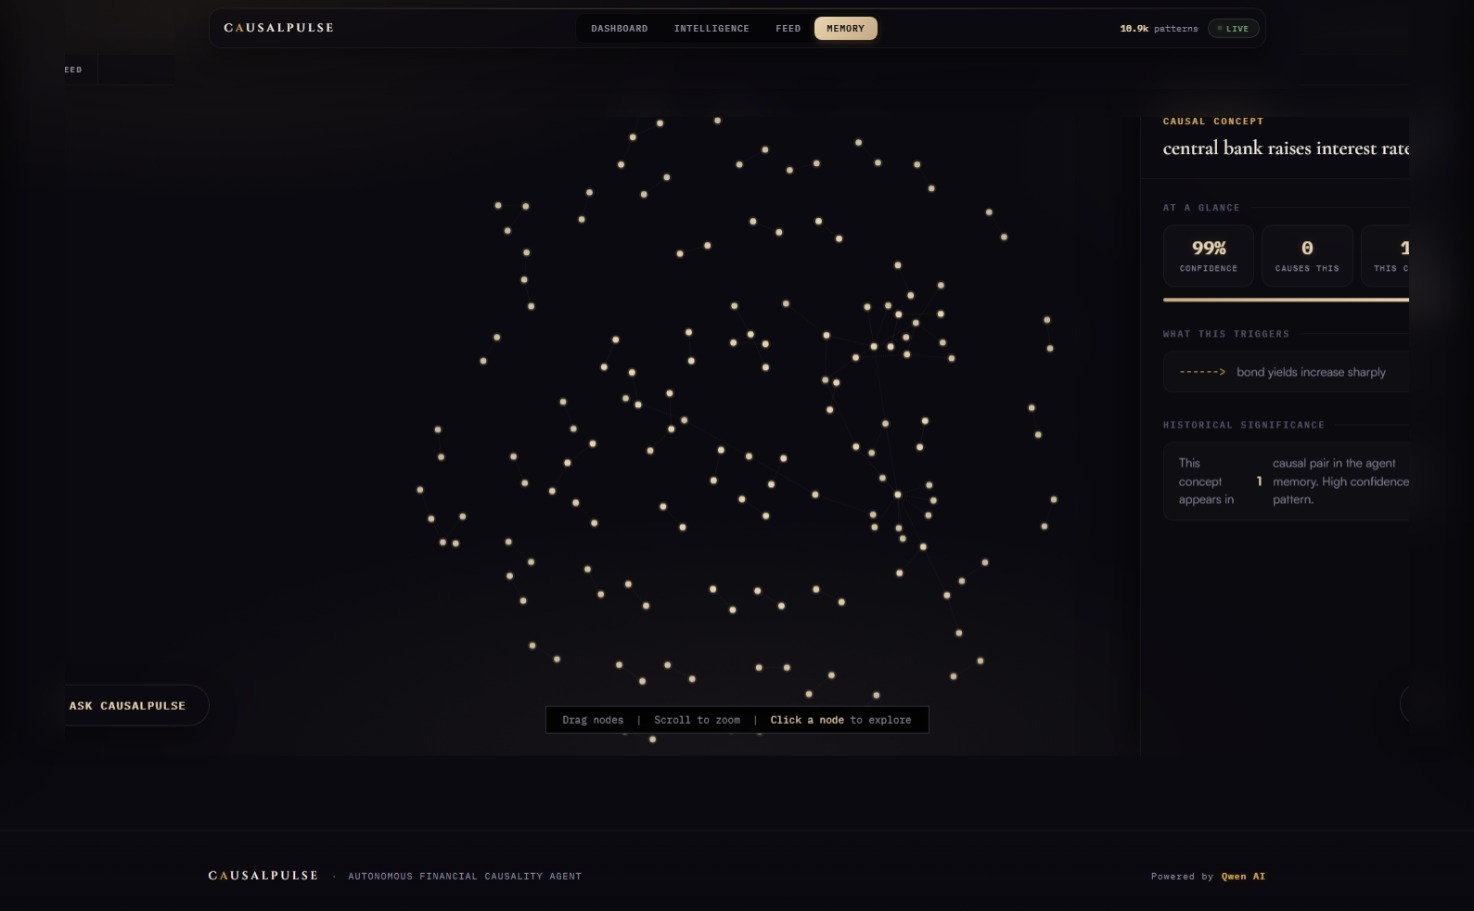This screenshot has width=1474, height=911.
Task: Click 'Autonomous Financial Causality Agent' tagline
Action: coord(464,876)
